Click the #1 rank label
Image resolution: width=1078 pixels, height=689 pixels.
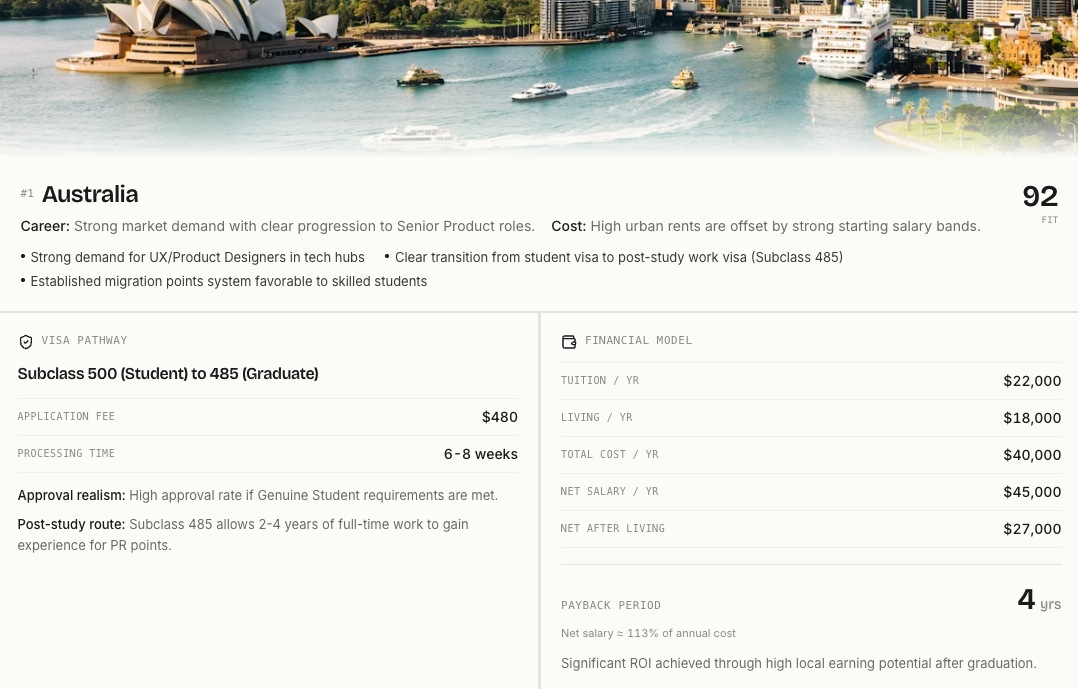[27, 193]
